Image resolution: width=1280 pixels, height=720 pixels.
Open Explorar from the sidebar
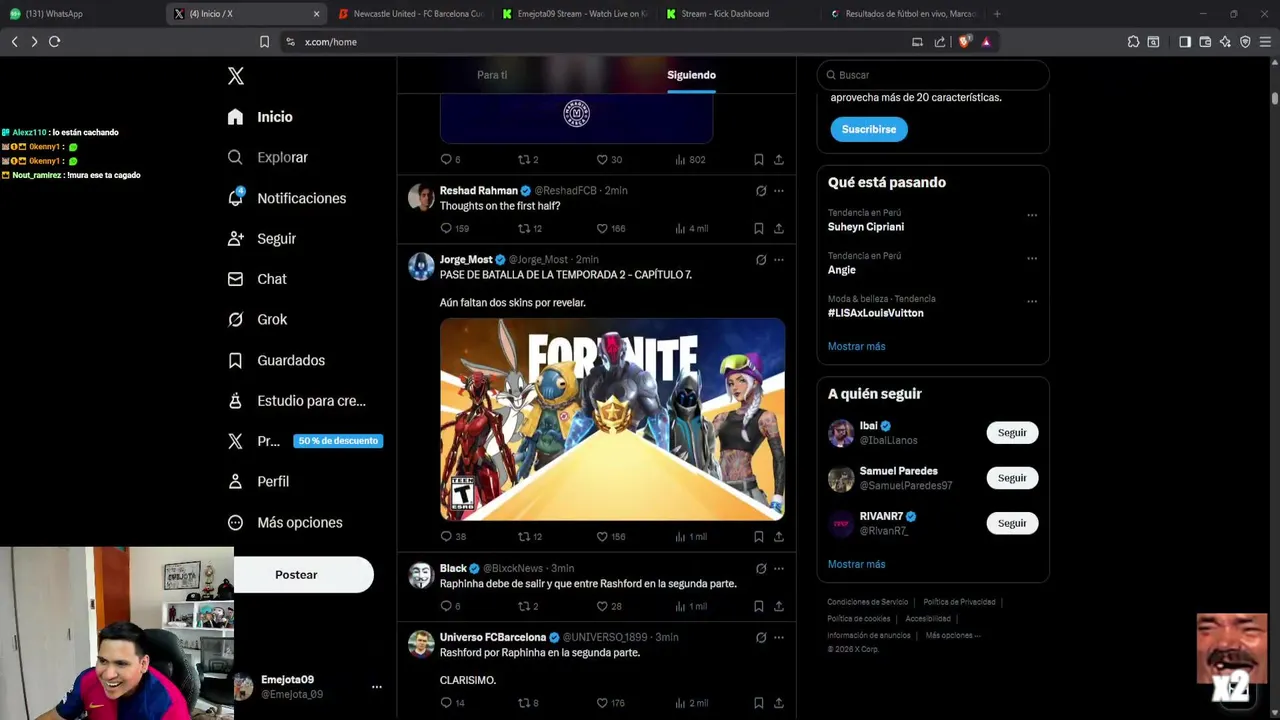click(x=267, y=157)
